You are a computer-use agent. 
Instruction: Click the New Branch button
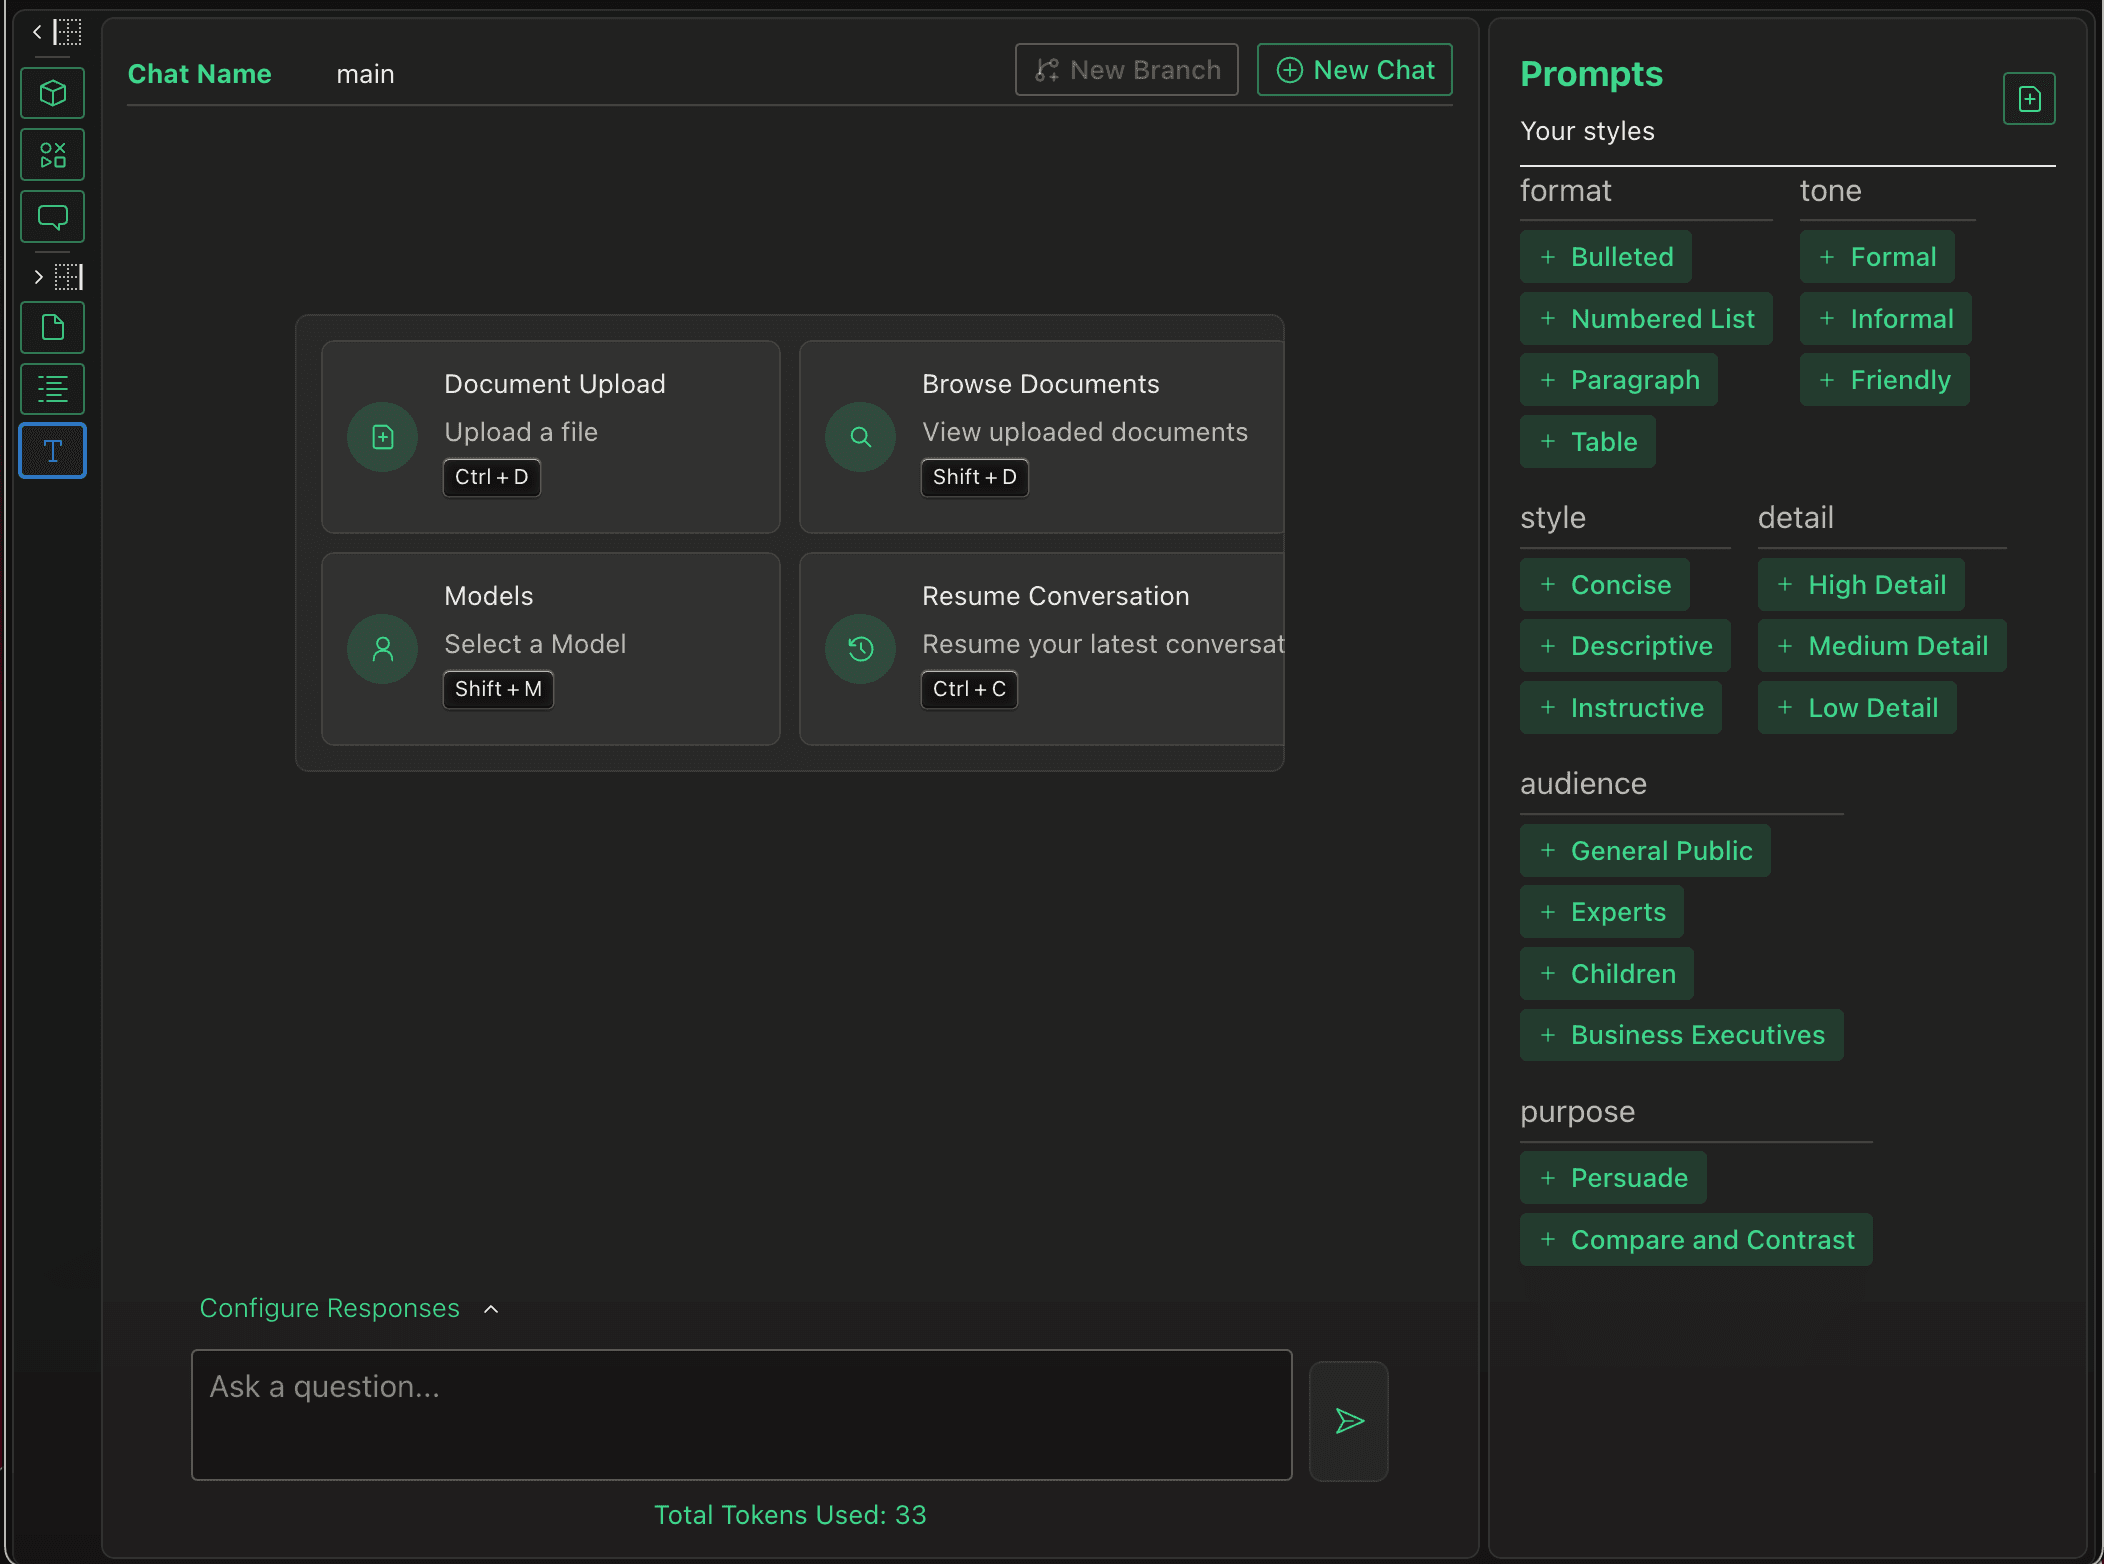1126,70
